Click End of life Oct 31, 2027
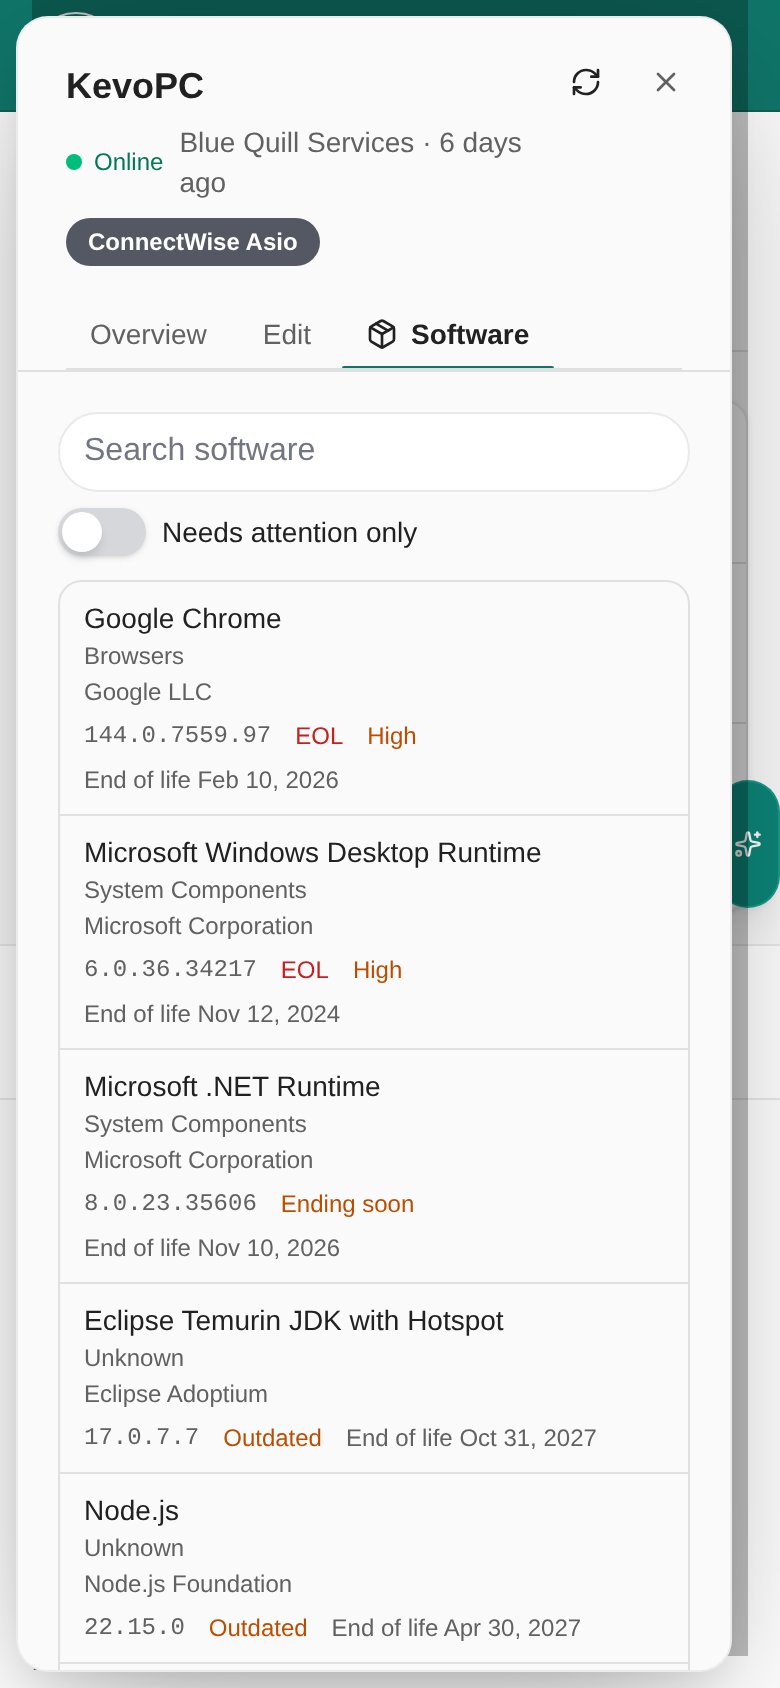This screenshot has width=780, height=1688. [x=471, y=1438]
